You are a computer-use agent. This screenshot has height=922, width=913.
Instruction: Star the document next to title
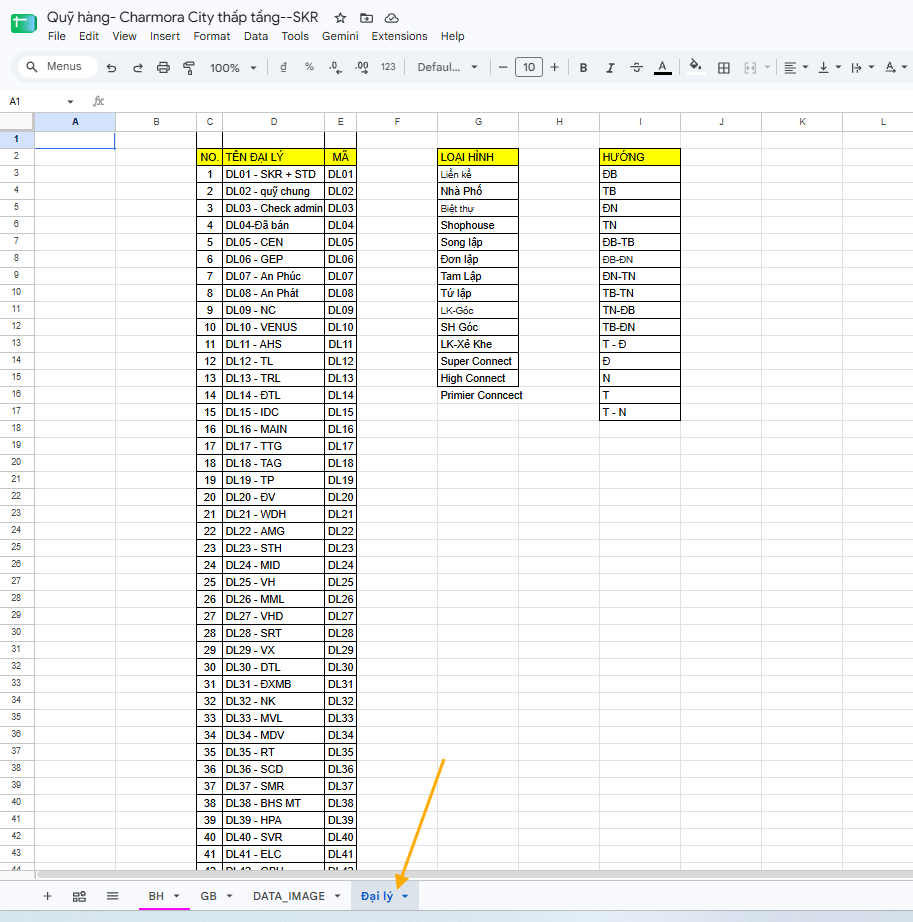(340, 18)
